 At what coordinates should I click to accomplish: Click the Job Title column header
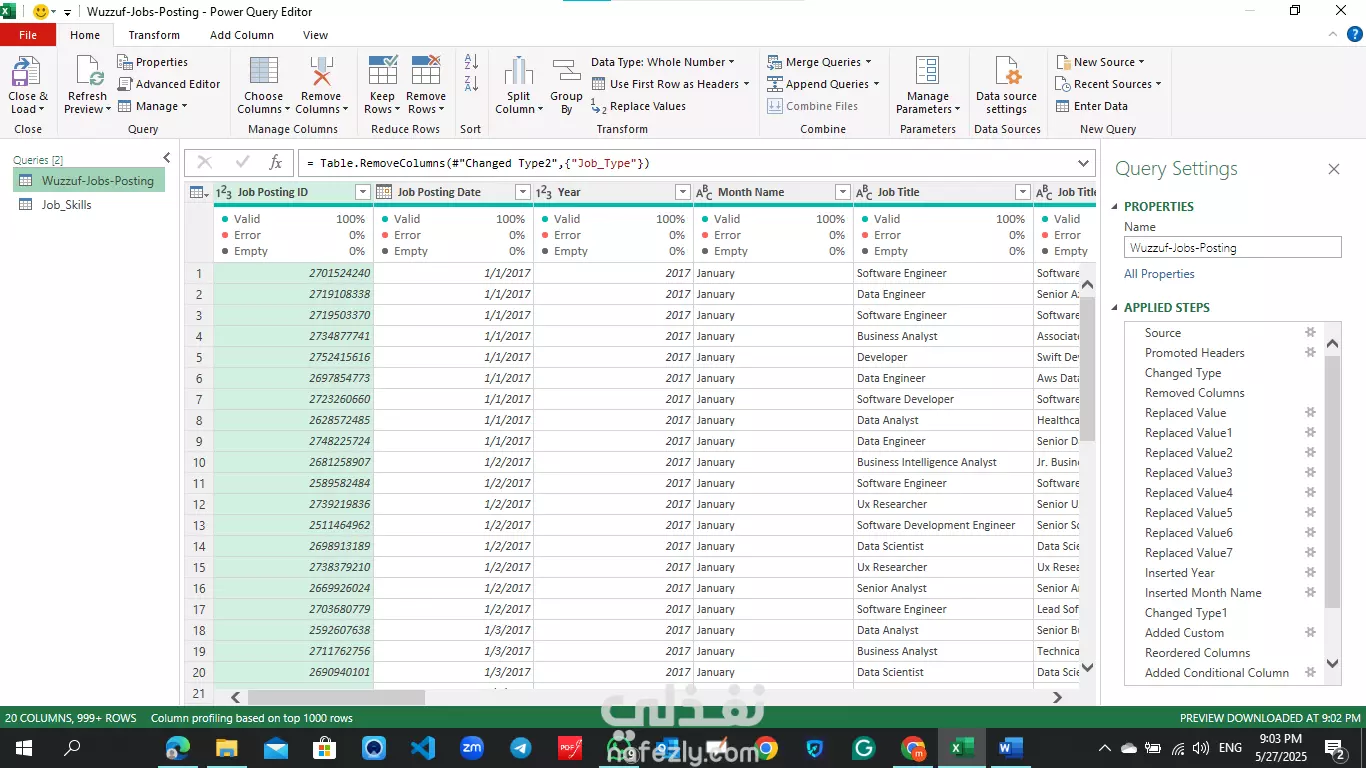(x=944, y=192)
